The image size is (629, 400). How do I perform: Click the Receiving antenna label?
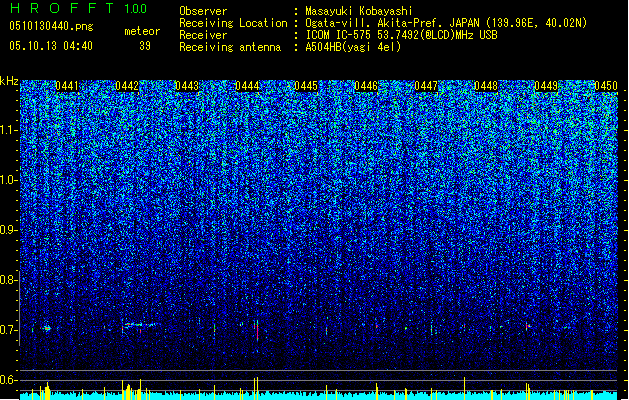point(230,47)
